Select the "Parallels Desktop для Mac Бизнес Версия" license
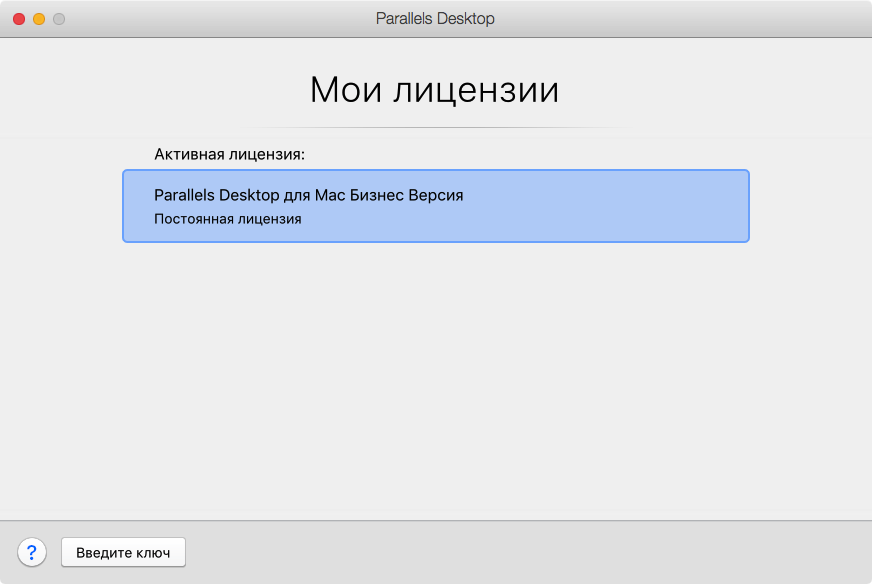872x584 pixels. pyautogui.click(x=308, y=195)
